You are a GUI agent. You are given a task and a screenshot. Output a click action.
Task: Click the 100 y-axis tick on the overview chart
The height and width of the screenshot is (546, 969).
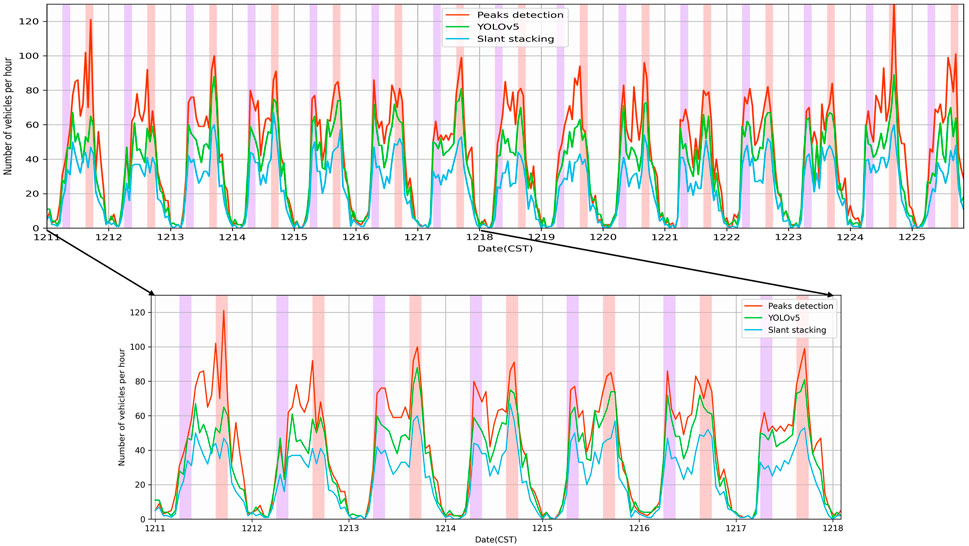click(x=30, y=56)
